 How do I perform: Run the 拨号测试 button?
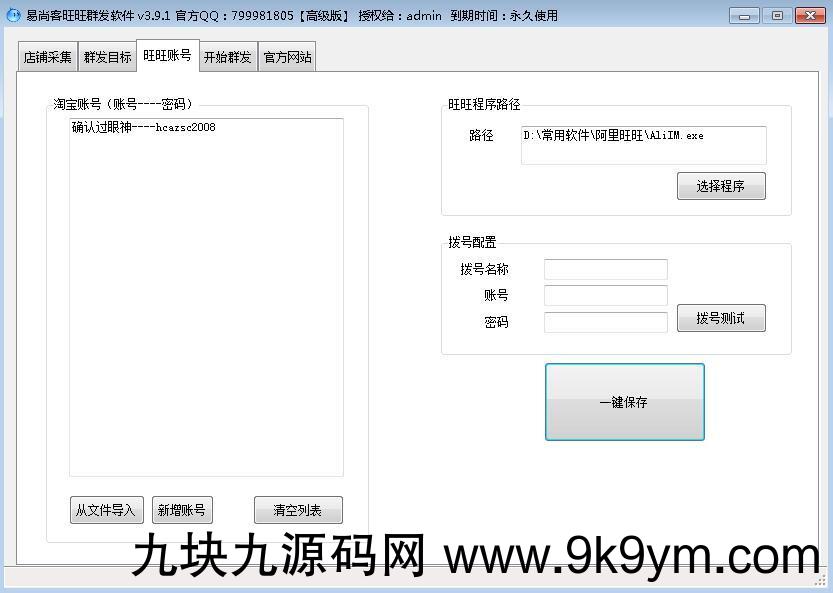[720, 318]
